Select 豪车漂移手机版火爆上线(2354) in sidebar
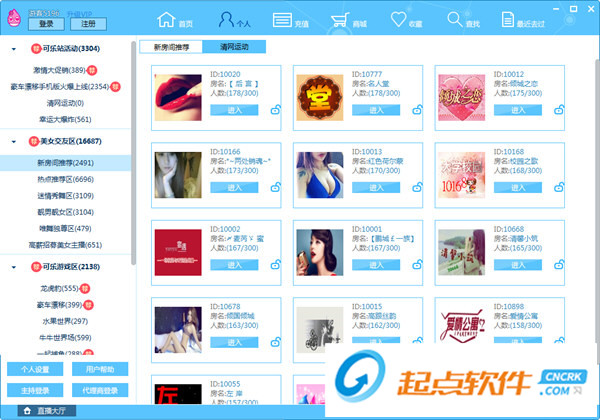 click(60, 87)
